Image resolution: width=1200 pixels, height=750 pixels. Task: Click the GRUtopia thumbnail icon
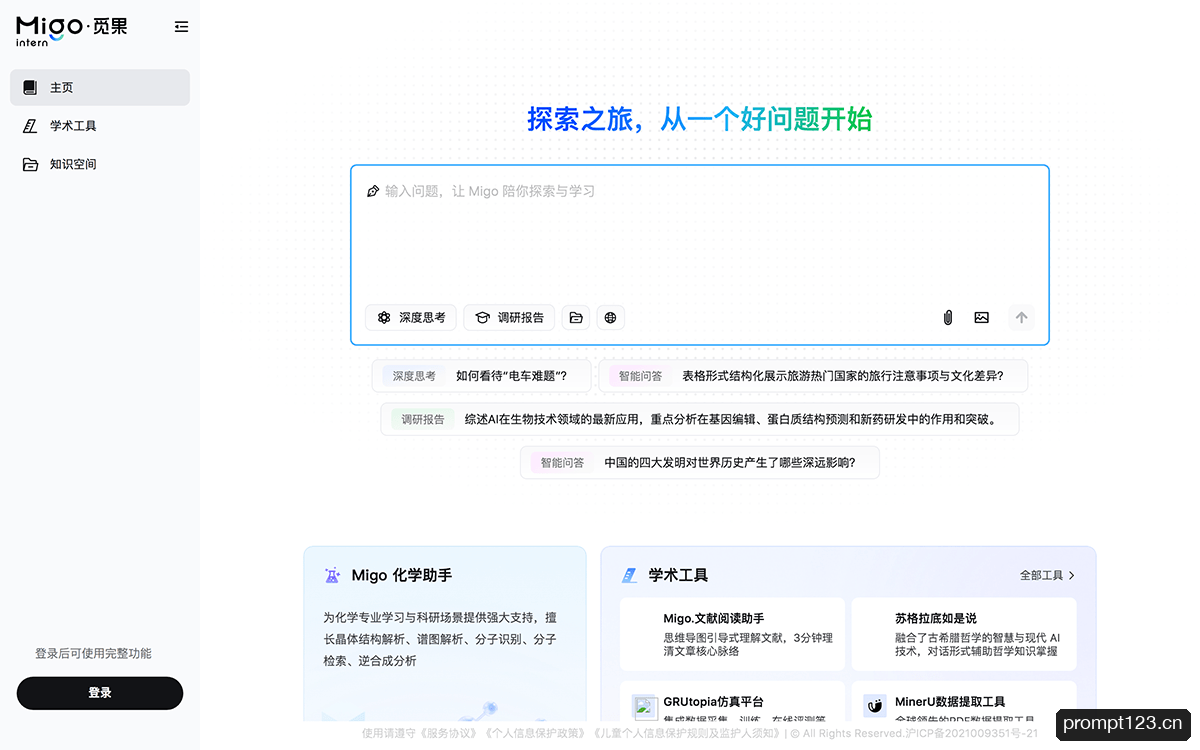point(644,706)
